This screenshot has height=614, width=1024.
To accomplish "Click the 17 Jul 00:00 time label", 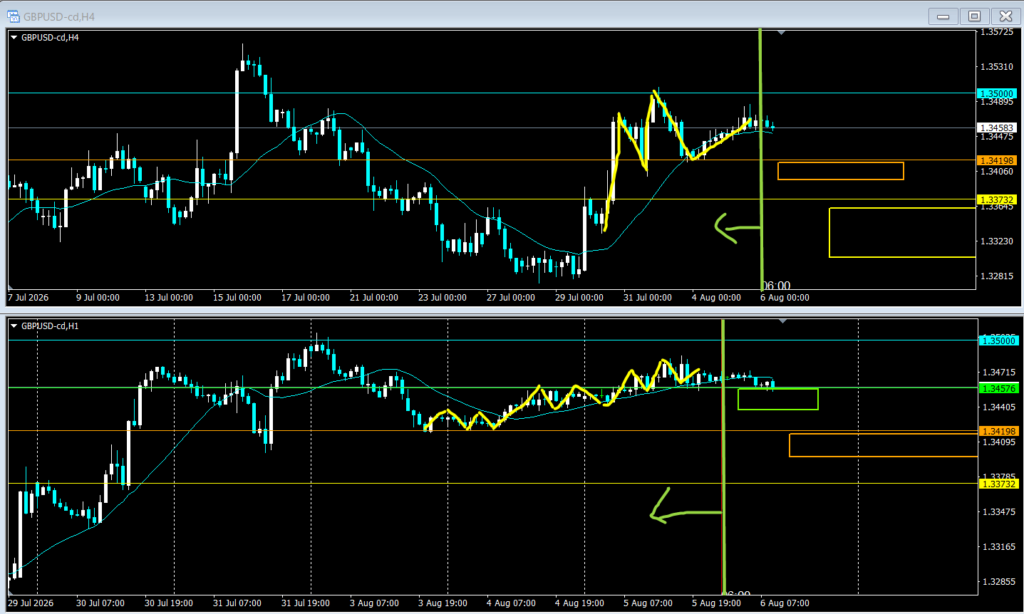I will [x=306, y=297].
